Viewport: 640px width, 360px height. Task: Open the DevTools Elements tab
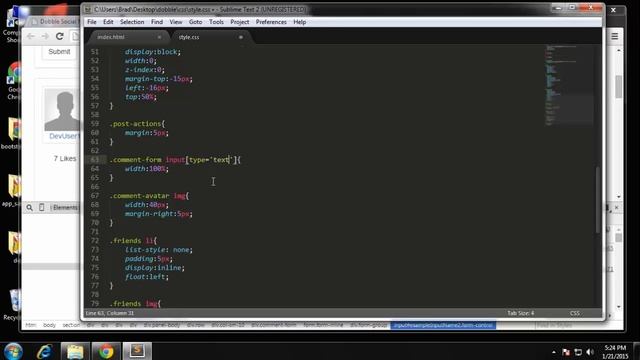click(65, 207)
